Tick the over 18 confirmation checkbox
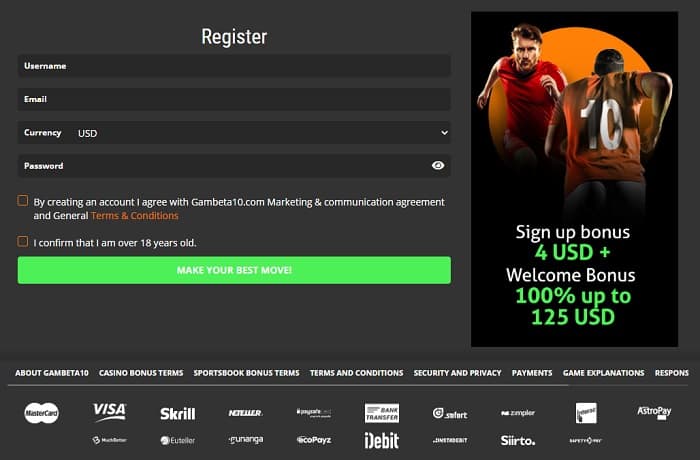 (x=23, y=242)
